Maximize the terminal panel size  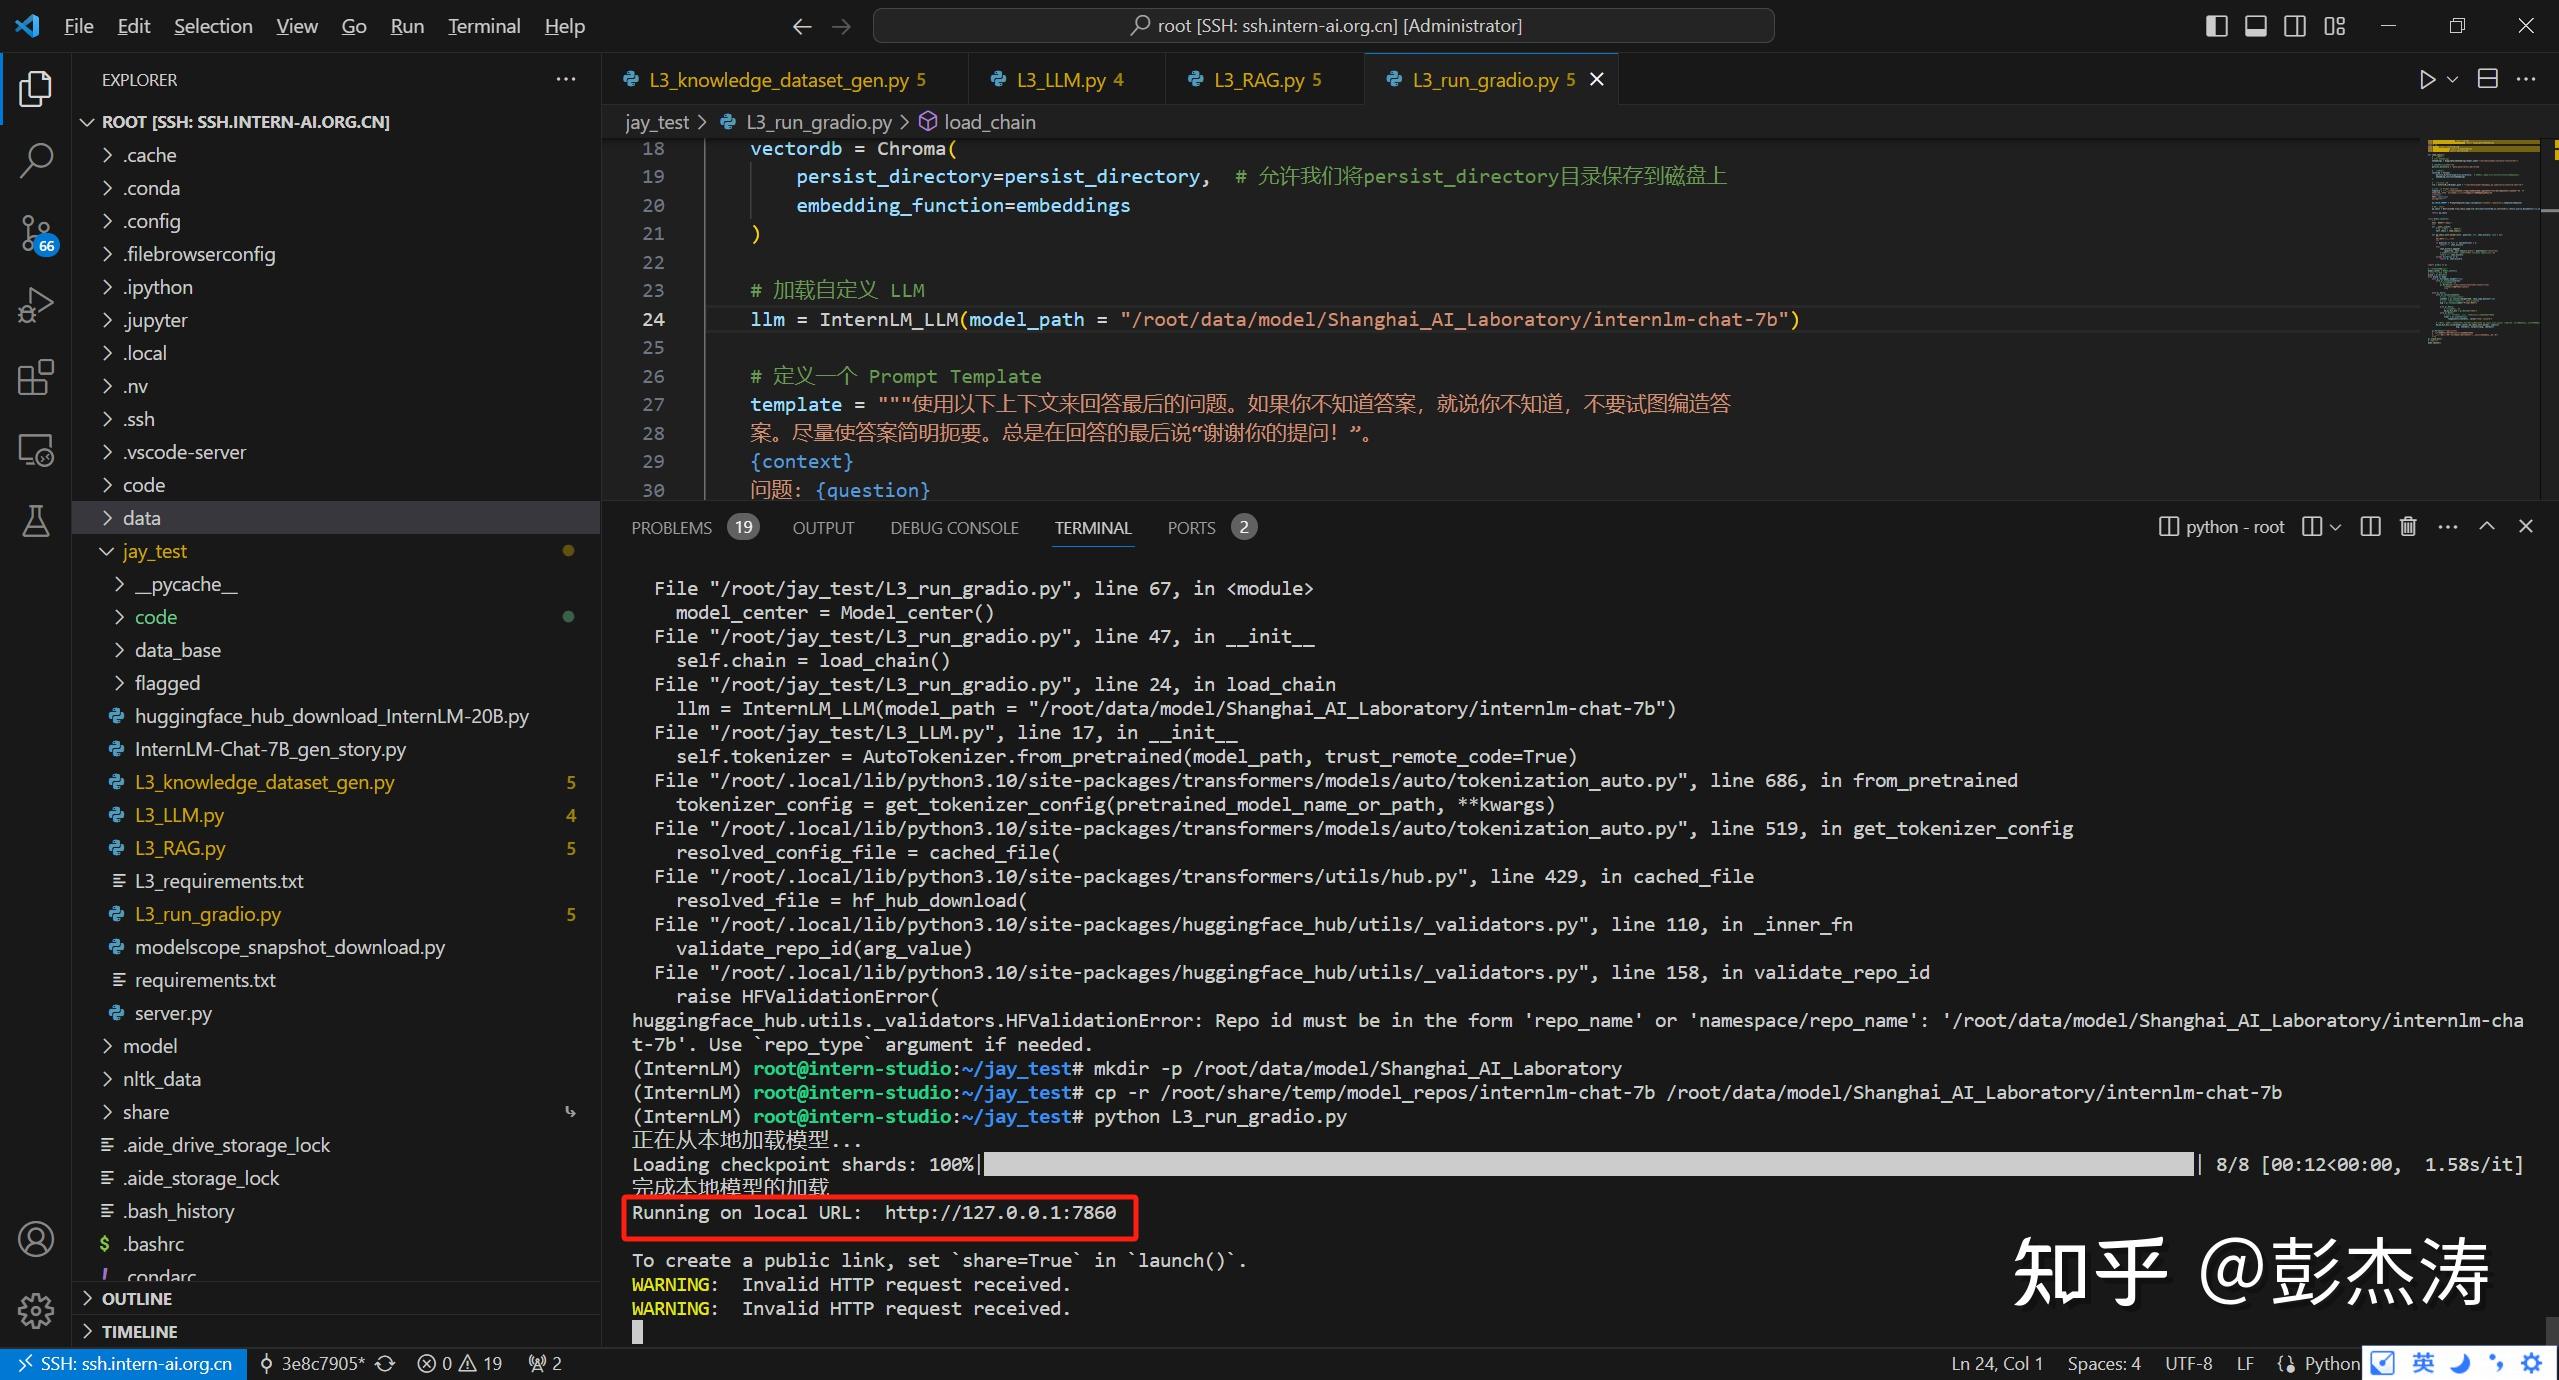(x=2487, y=527)
